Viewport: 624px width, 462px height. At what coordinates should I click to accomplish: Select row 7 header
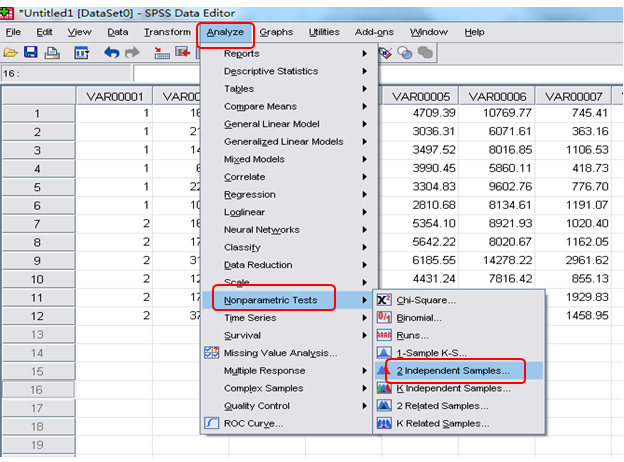pyautogui.click(x=37, y=221)
